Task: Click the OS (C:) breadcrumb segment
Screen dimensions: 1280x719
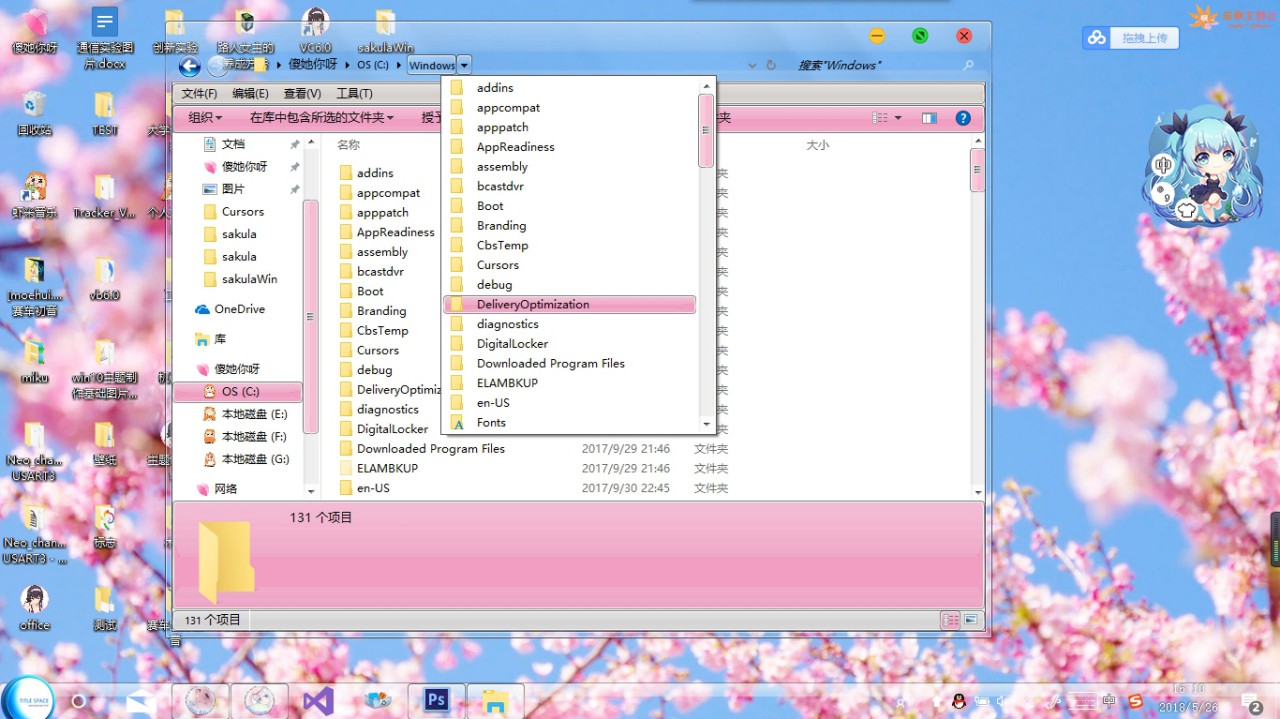Action: tap(372, 65)
